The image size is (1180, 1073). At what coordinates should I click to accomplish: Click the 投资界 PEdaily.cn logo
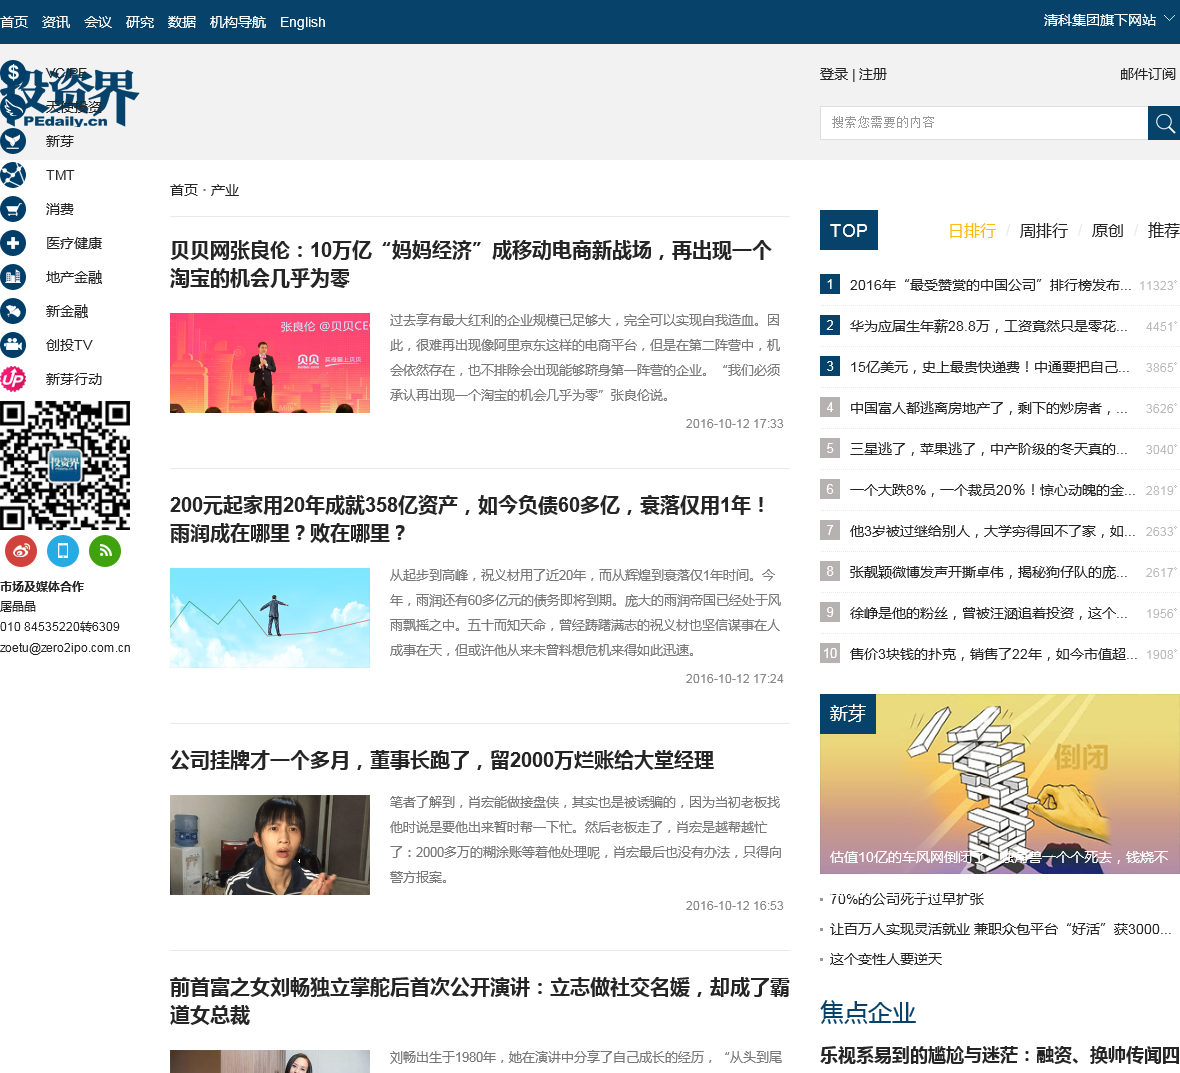[69, 96]
